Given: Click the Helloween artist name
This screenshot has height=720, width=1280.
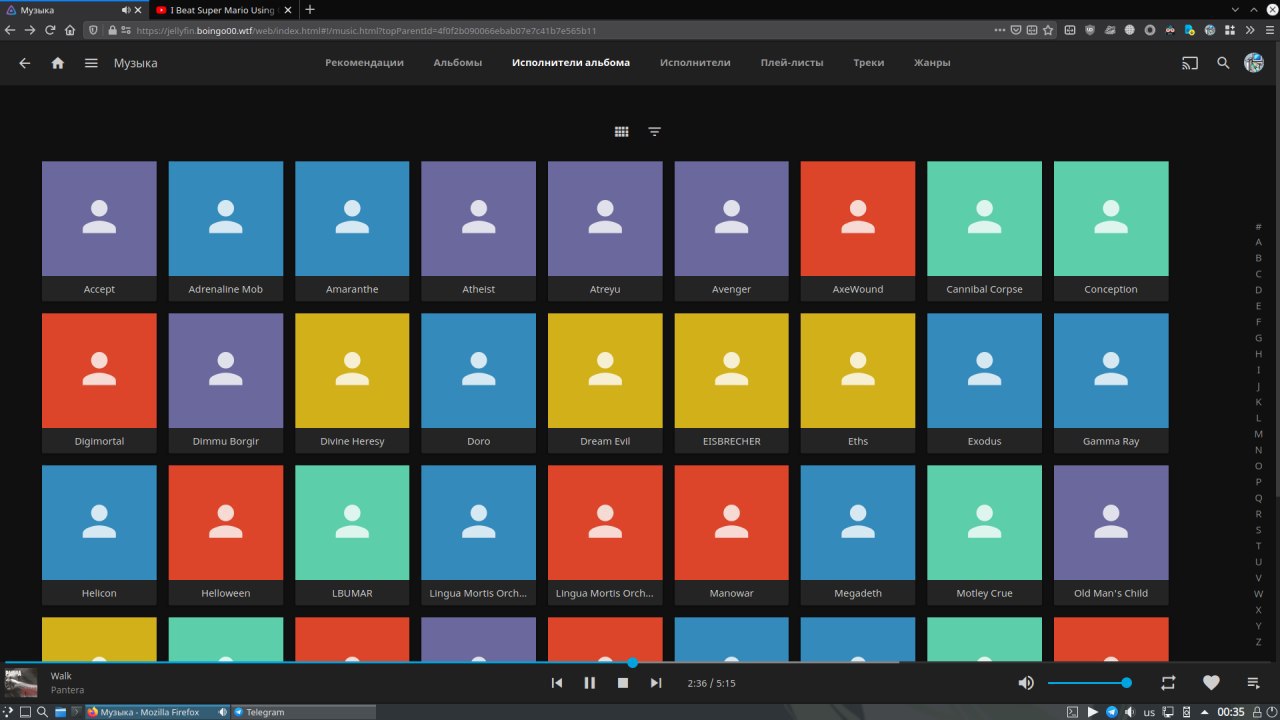Looking at the screenshot, I should pyautogui.click(x=225, y=593).
